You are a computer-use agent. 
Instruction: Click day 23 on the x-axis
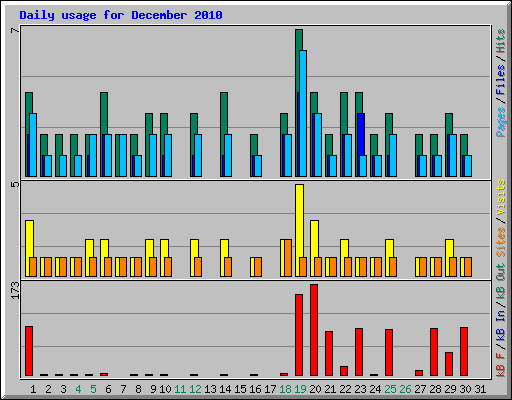tap(360, 389)
